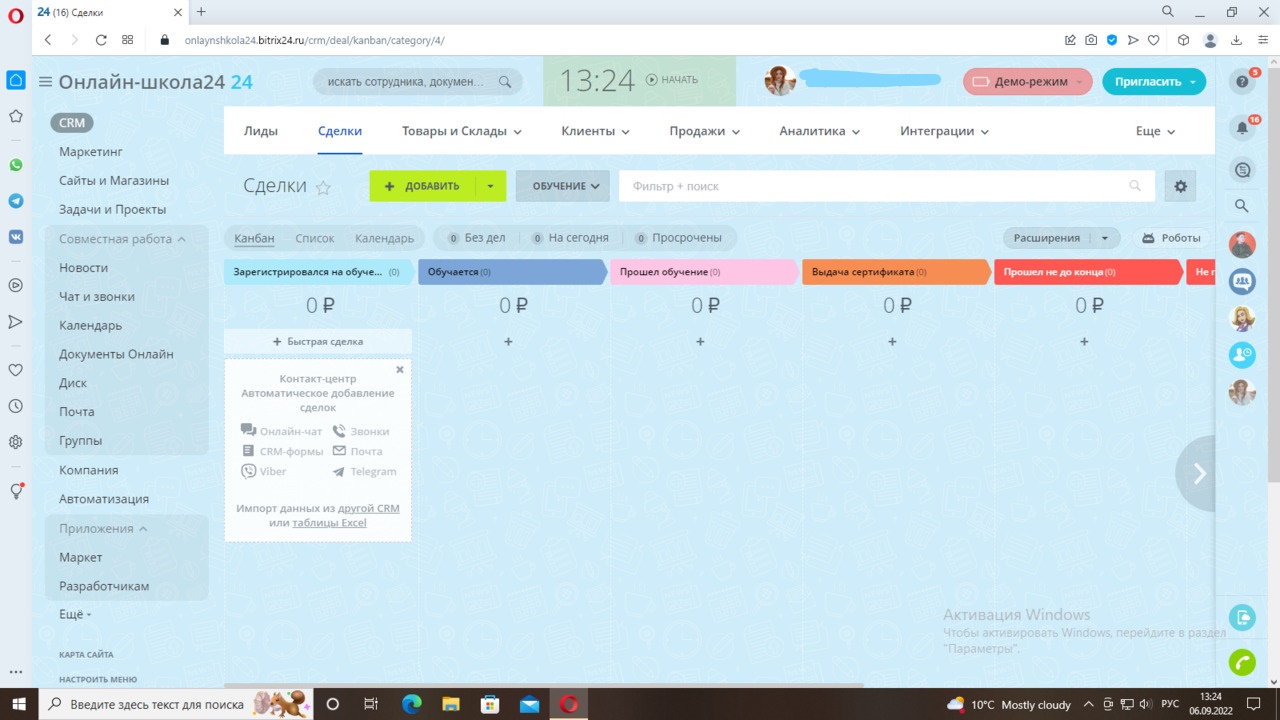1280x720 pixels.
Task: Start workday with НАЧАТЬ button
Action: click(x=672, y=80)
